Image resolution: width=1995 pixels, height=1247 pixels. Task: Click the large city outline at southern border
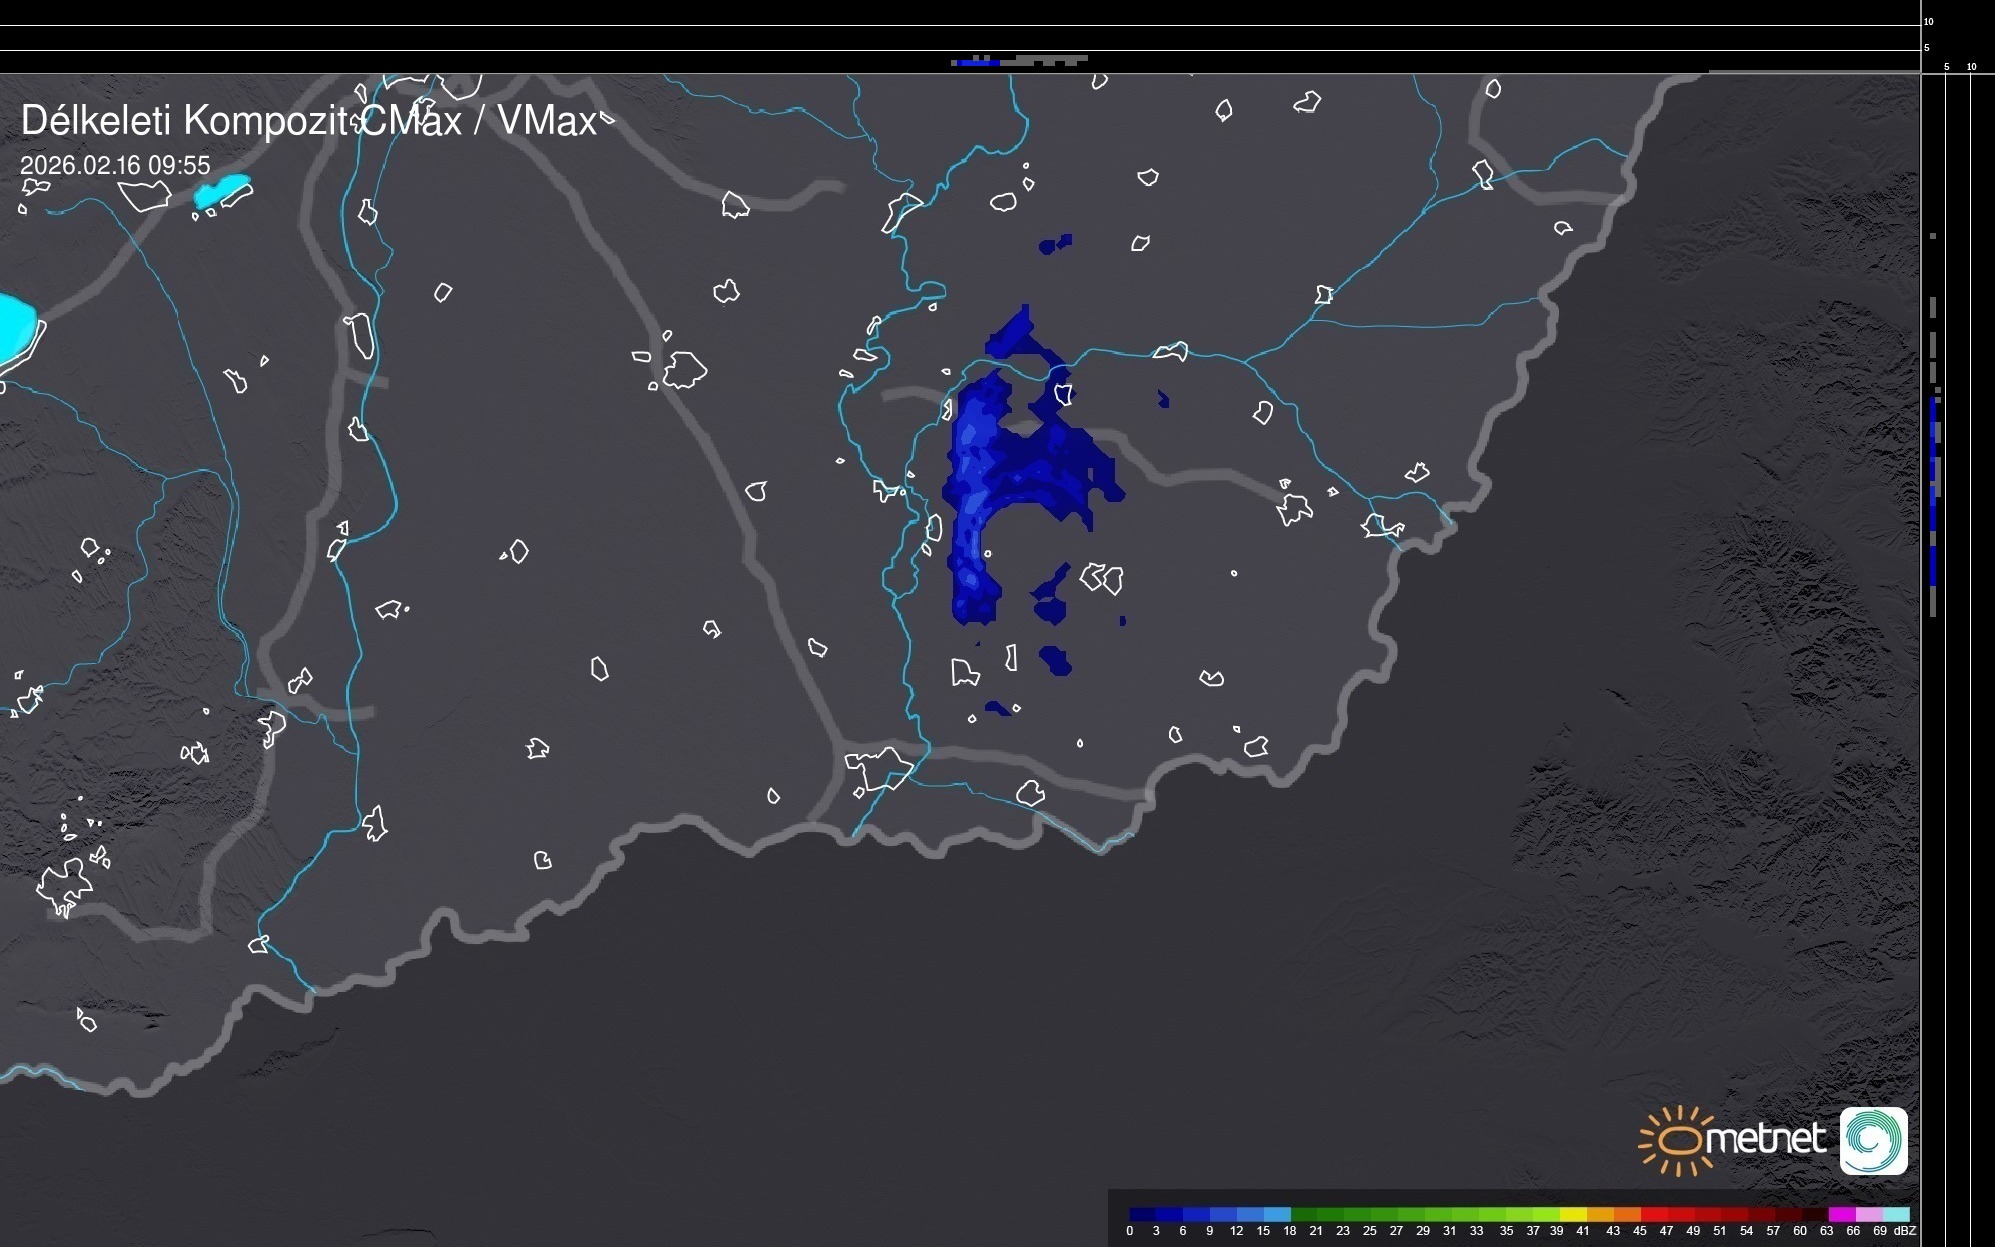tap(878, 768)
